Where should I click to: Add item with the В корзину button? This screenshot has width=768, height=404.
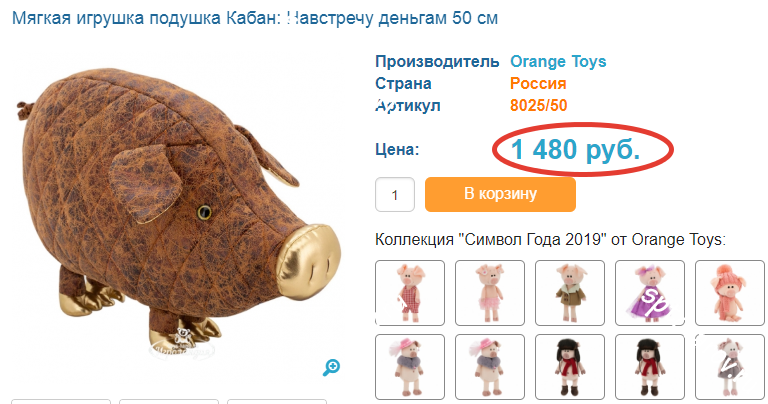pos(500,194)
